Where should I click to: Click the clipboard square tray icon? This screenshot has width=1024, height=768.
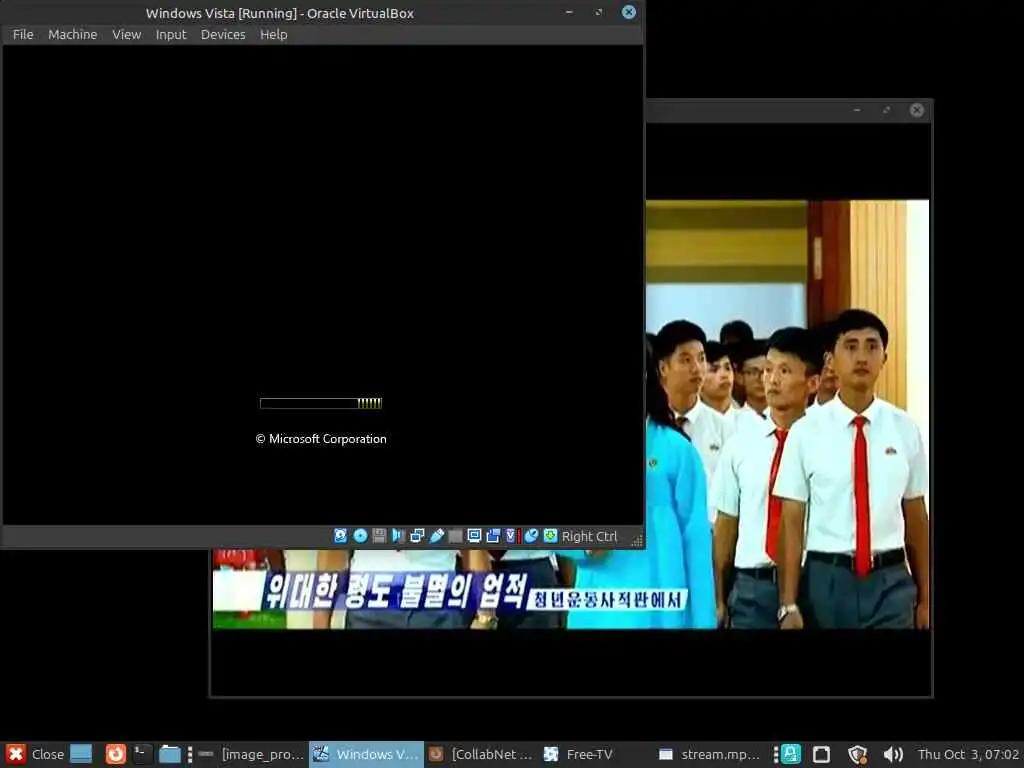(x=821, y=754)
